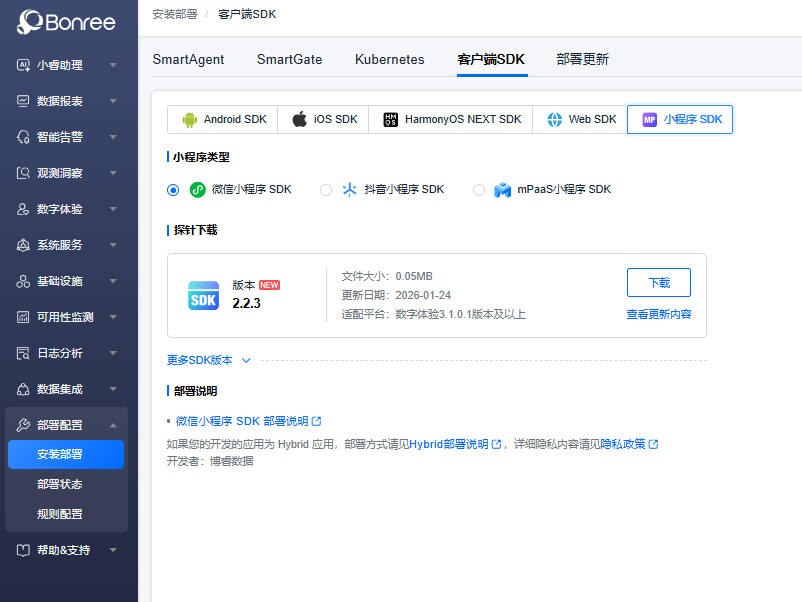Click the Web SDK globe icon
Screen dimensions: 802x602
point(554,120)
